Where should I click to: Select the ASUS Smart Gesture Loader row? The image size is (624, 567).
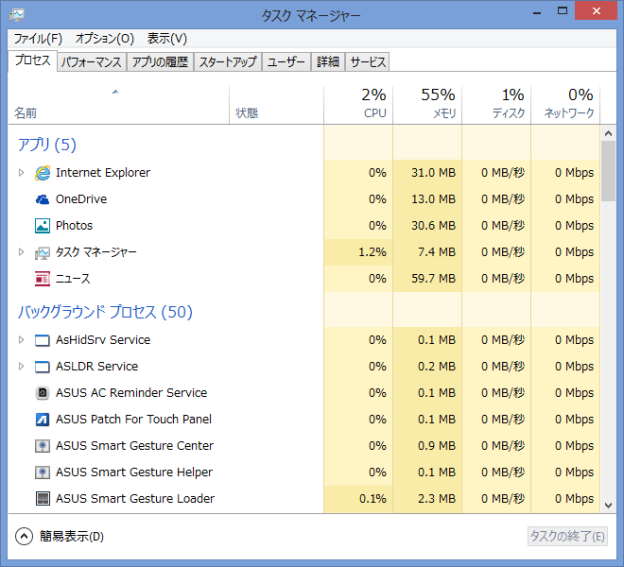click(304, 499)
